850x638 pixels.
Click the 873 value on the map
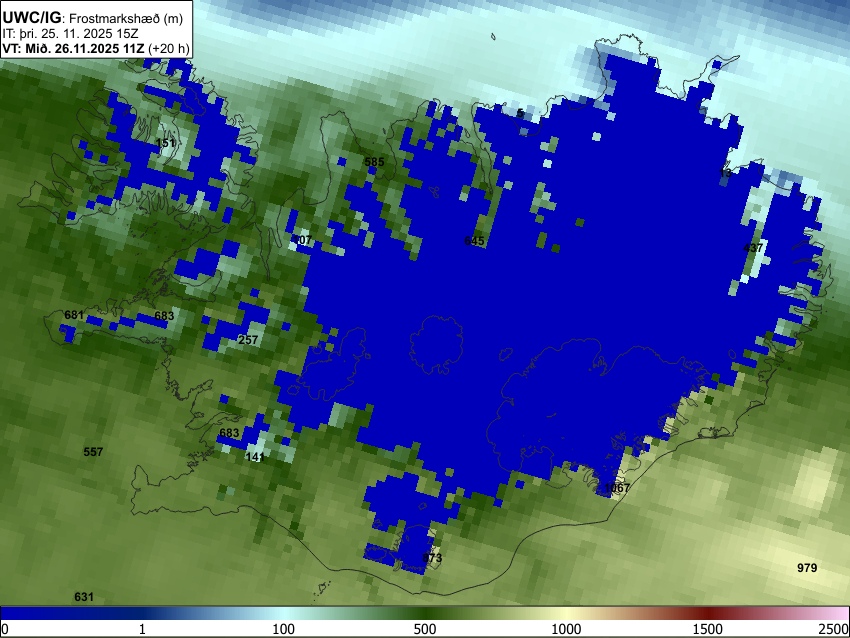pos(432,558)
